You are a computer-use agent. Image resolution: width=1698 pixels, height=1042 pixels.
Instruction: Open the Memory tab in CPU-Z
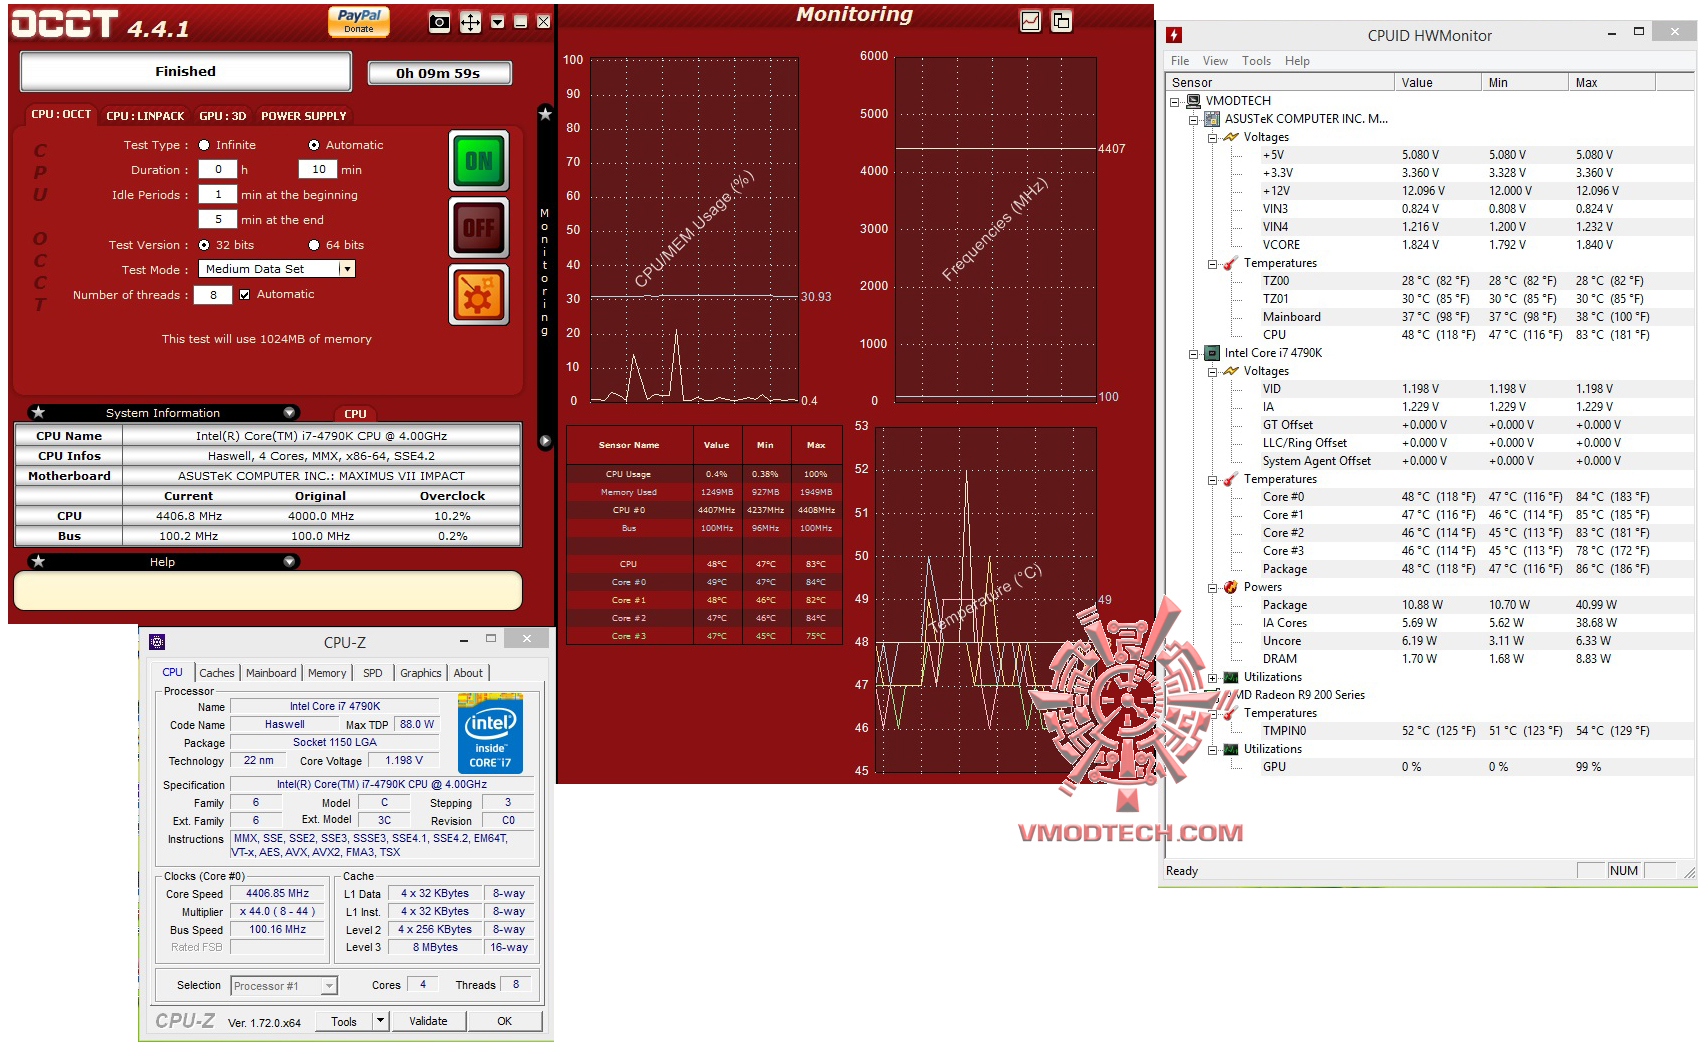pyautogui.click(x=327, y=673)
